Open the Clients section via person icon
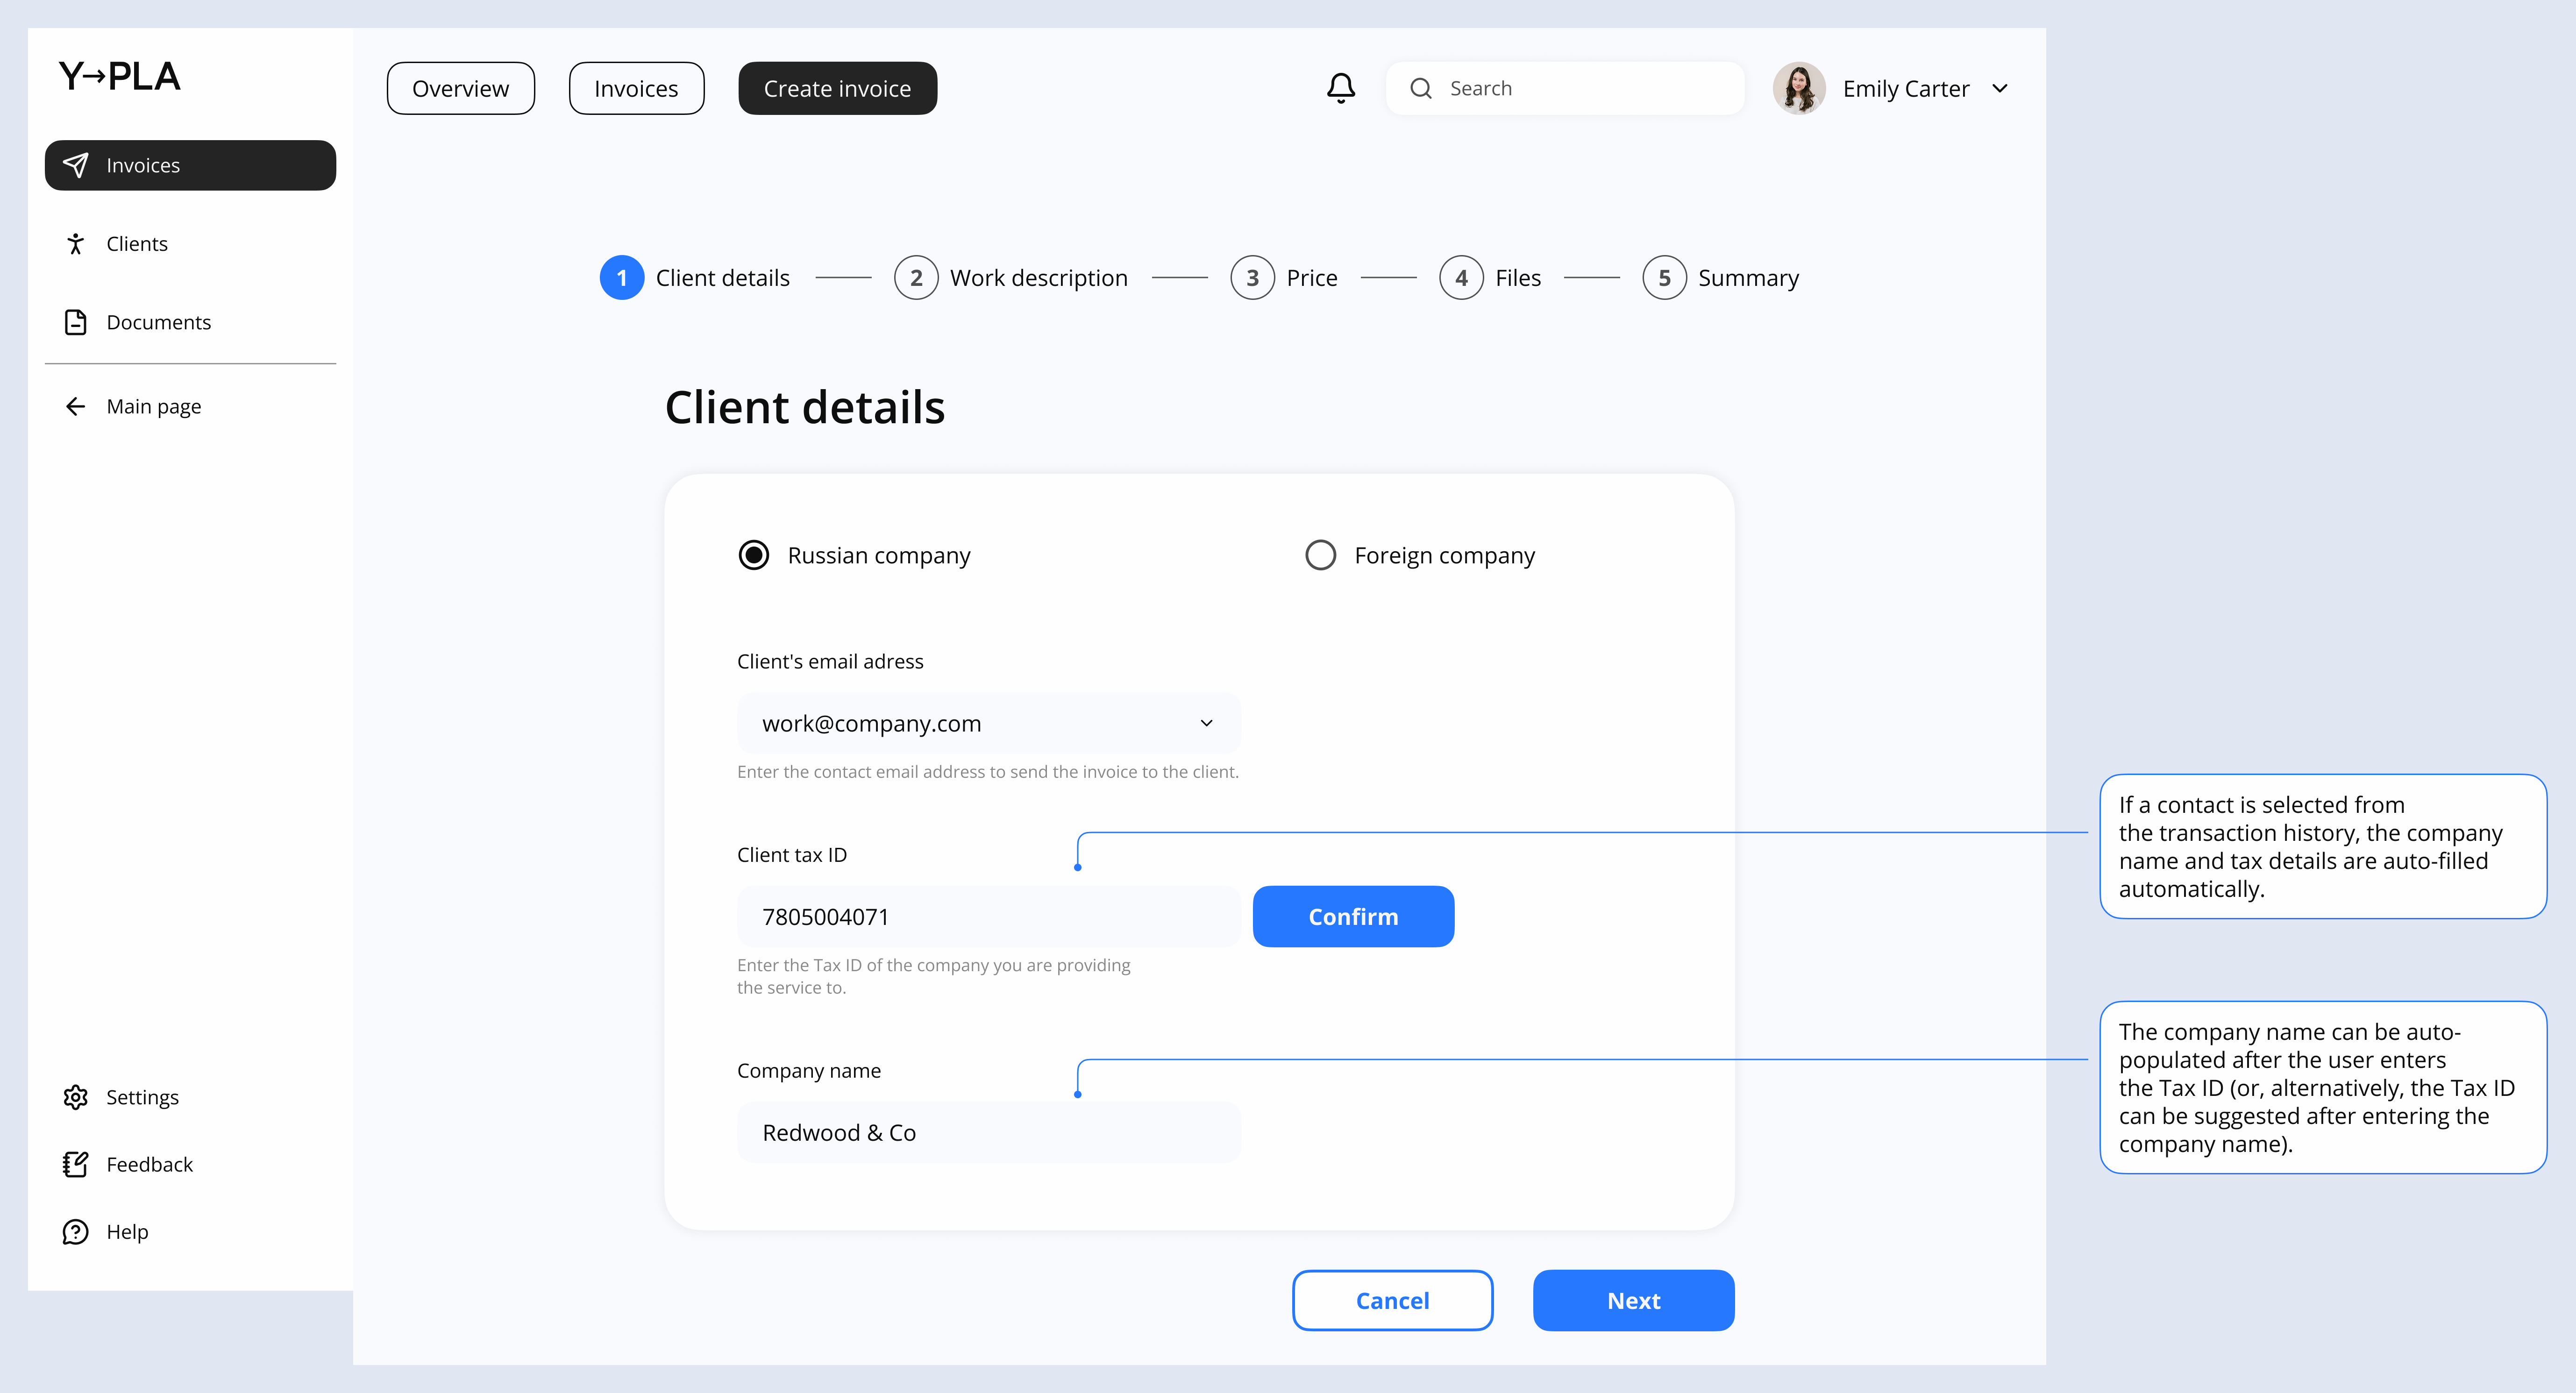 pyautogui.click(x=76, y=243)
